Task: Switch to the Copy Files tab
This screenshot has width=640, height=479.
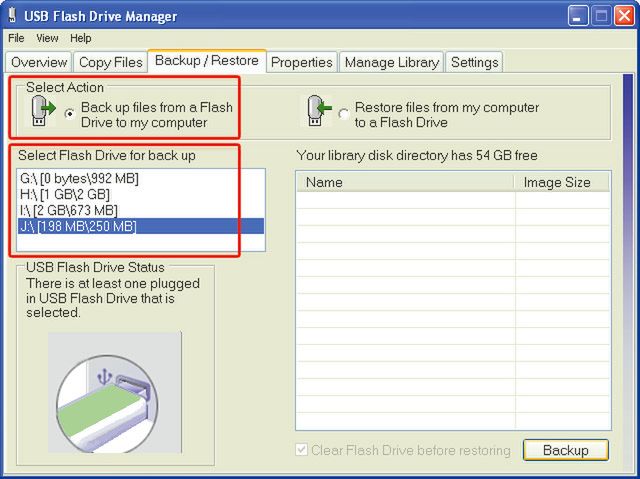Action: pos(111,62)
